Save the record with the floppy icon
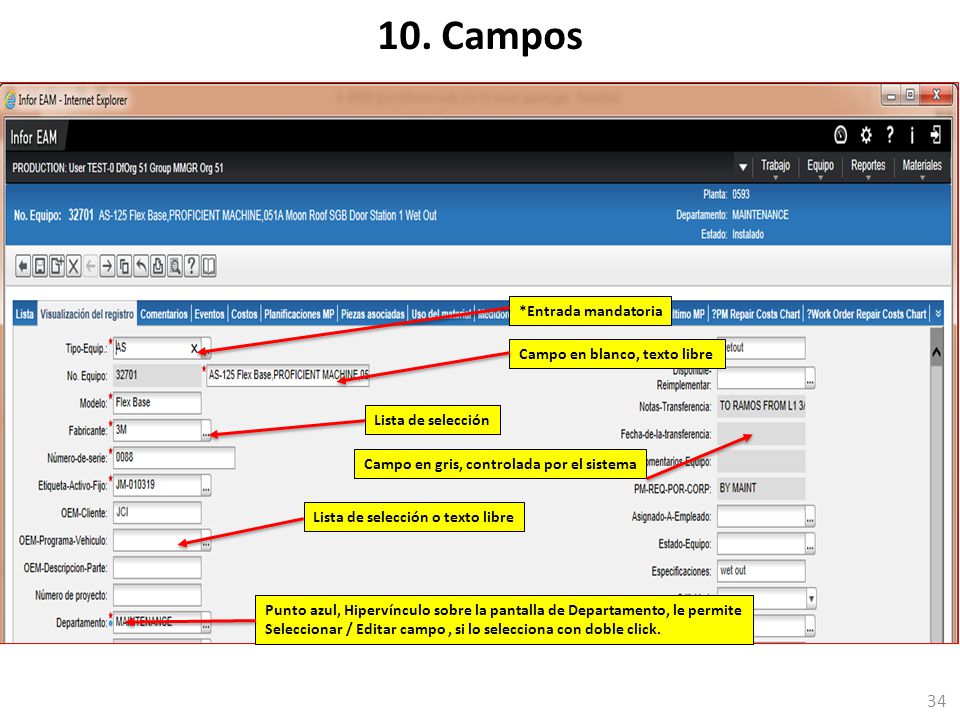This screenshot has width=960, height=720. pos(40,266)
